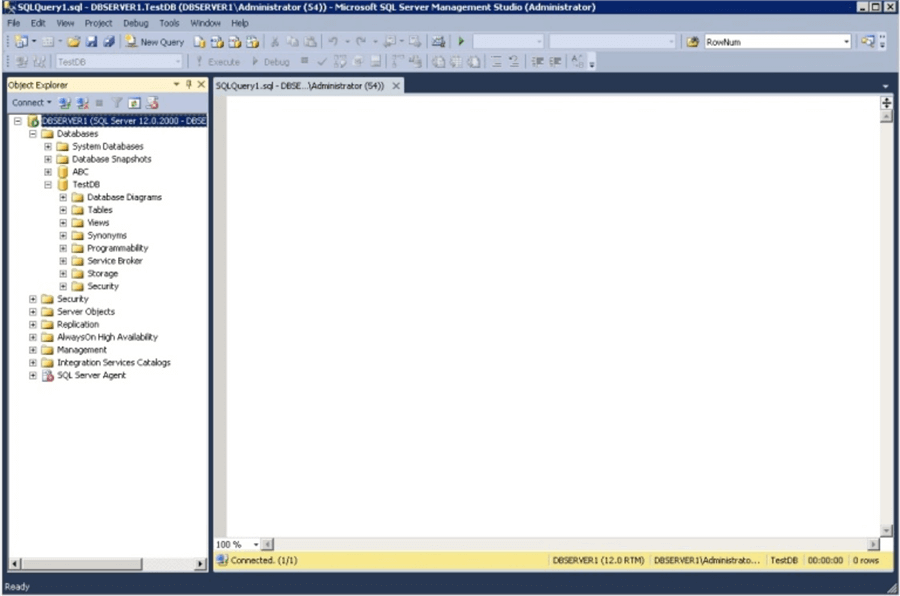
Task: Open the Window menu
Action: [x=205, y=23]
